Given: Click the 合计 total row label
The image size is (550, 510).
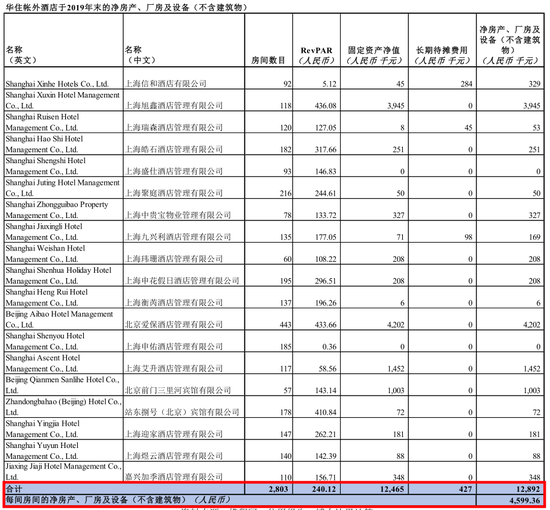Looking at the screenshot, I should pos(14,489).
